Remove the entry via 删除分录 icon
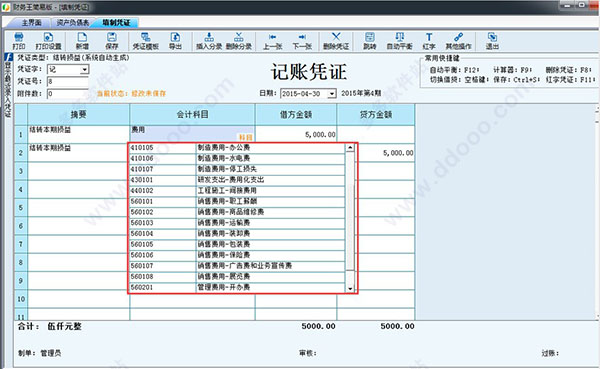This screenshot has width=600, height=369. (239, 41)
